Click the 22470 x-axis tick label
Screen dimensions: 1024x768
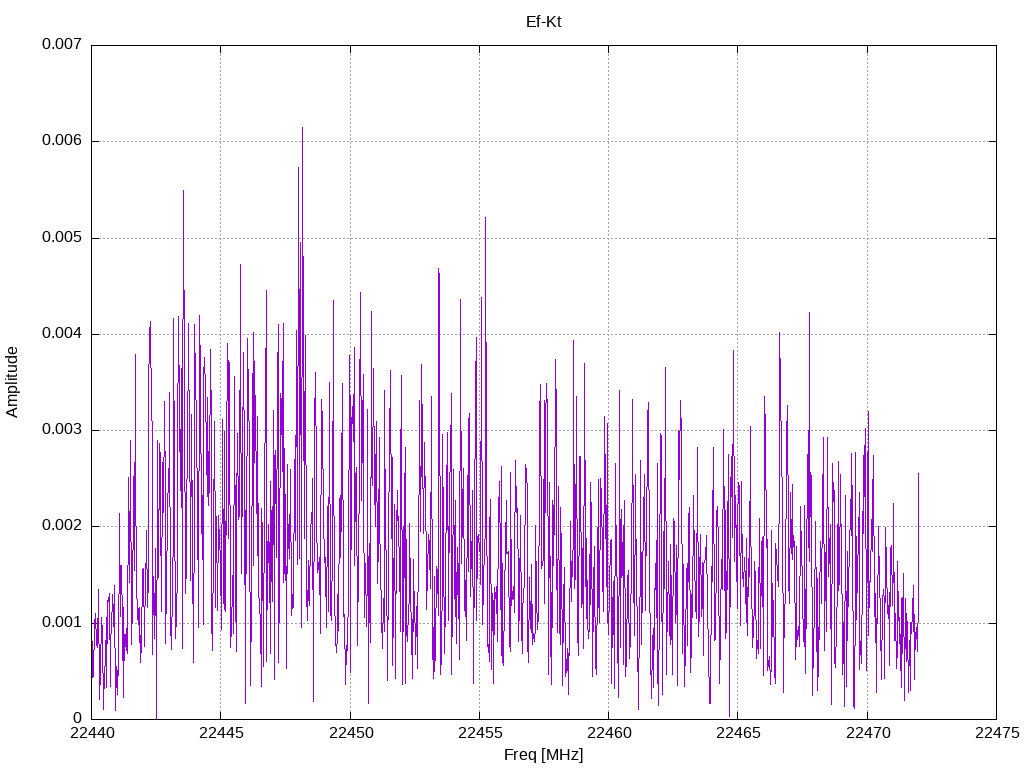point(867,733)
